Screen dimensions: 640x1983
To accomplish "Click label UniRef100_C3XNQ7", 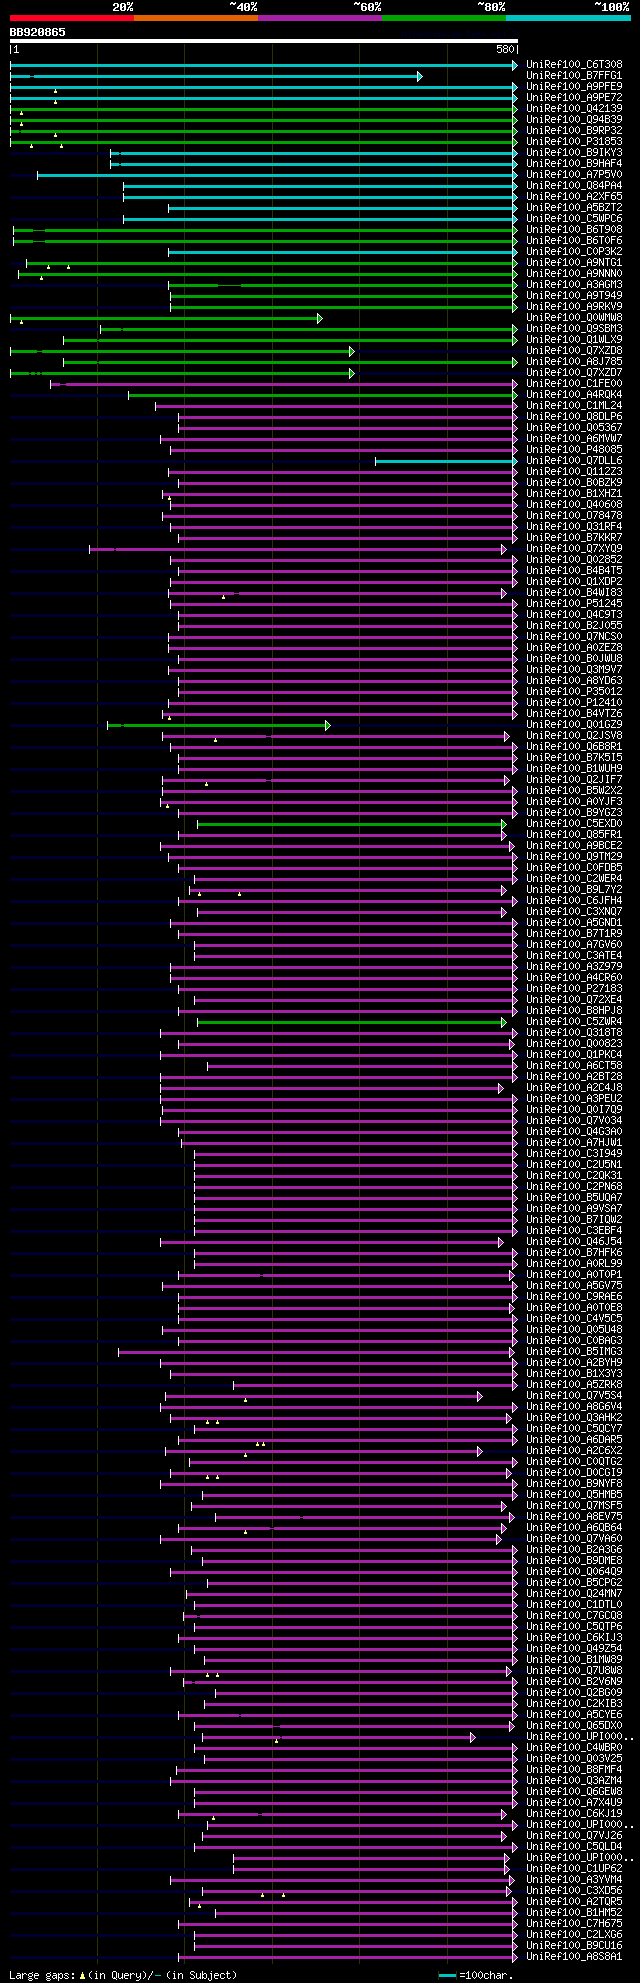I will click(x=574, y=912).
